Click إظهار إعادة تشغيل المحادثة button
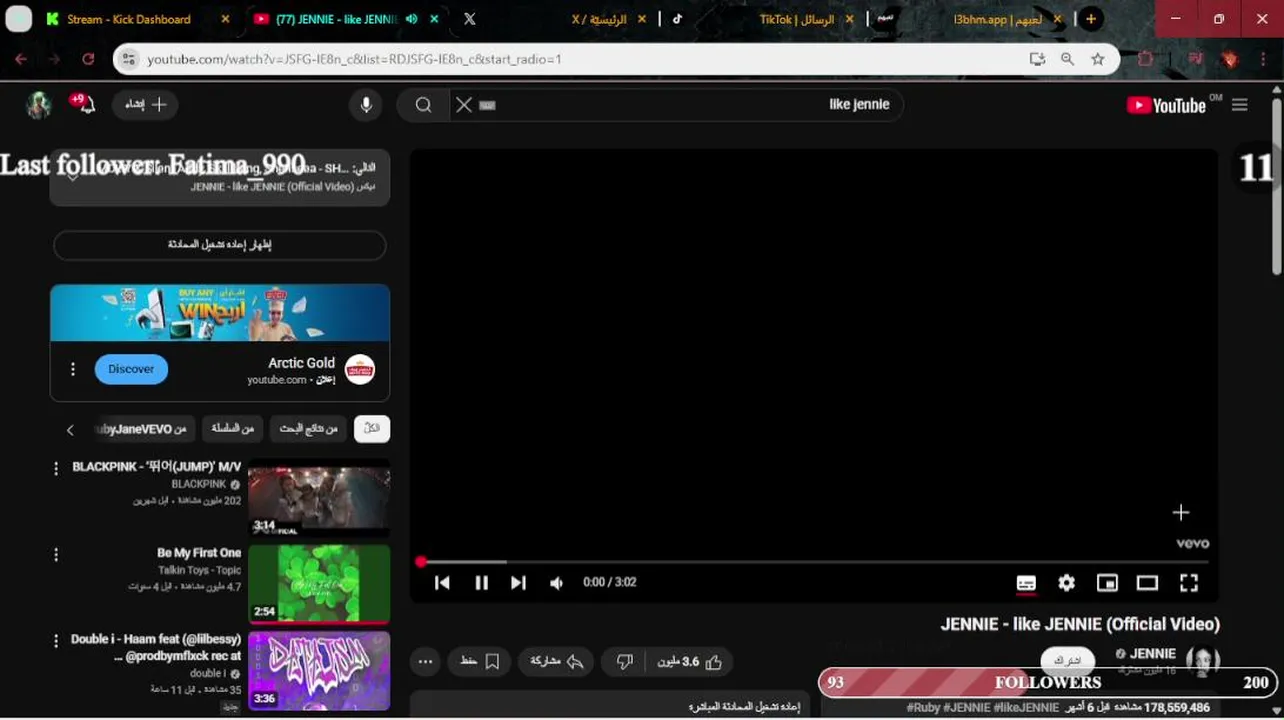This screenshot has height=720, width=1284. (219, 245)
